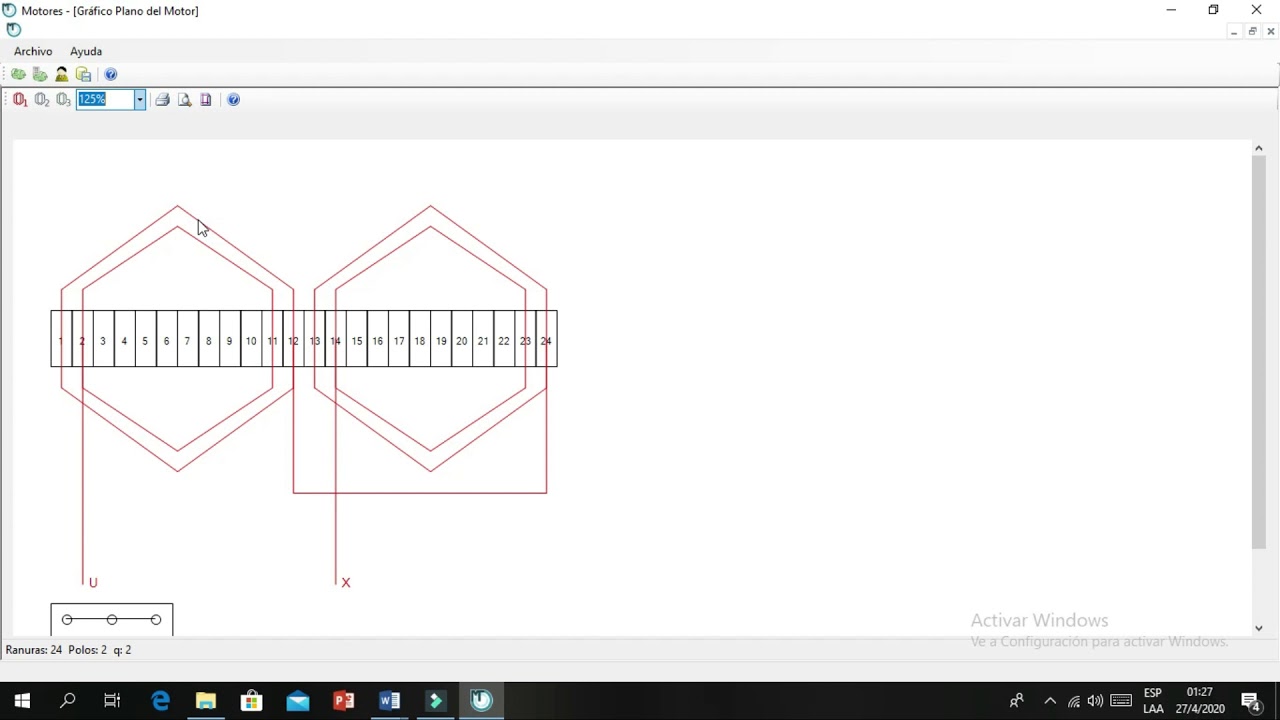Click the up arrow of the vertical scrollbar
The height and width of the screenshot is (720, 1280).
coord(1259,148)
